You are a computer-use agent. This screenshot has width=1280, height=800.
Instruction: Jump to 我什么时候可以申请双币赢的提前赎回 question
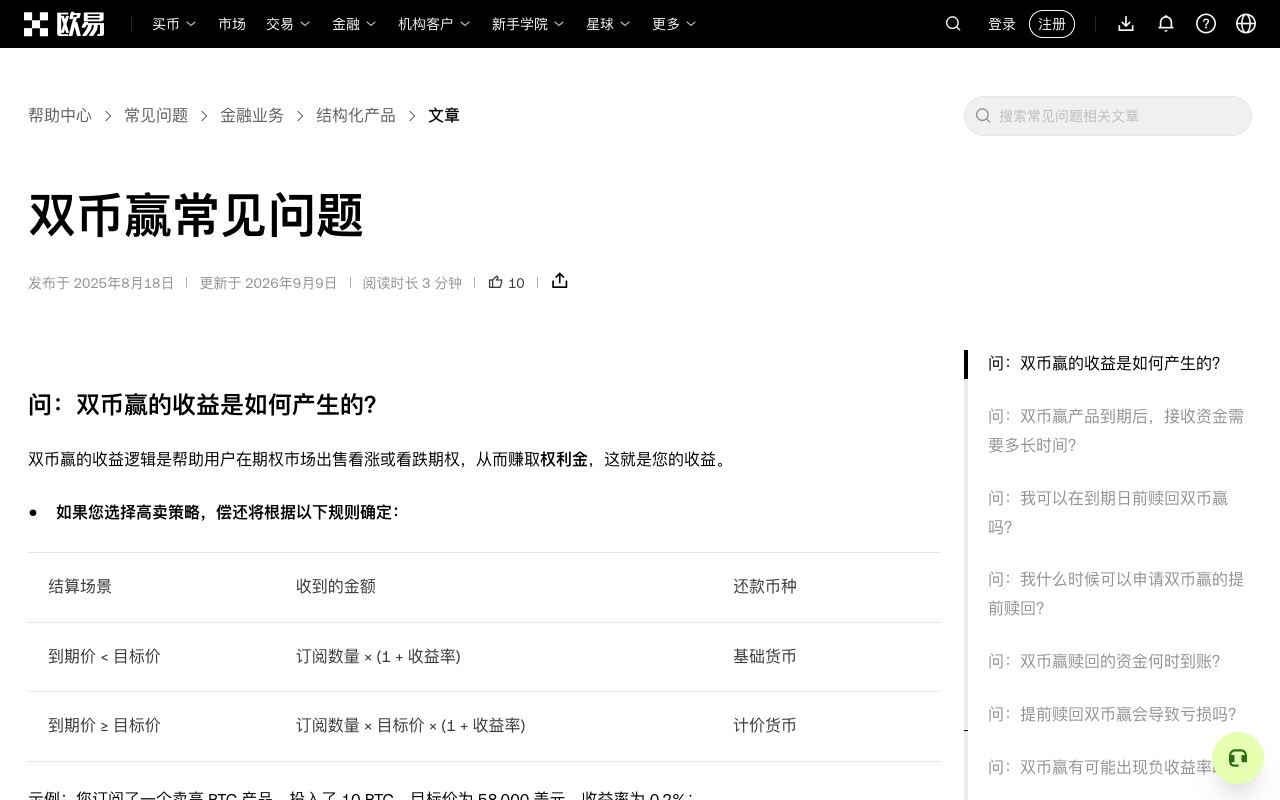coord(1116,594)
